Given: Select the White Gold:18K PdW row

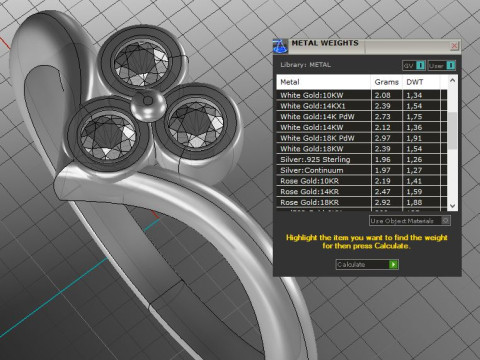Looking at the screenshot, I should [362, 138].
